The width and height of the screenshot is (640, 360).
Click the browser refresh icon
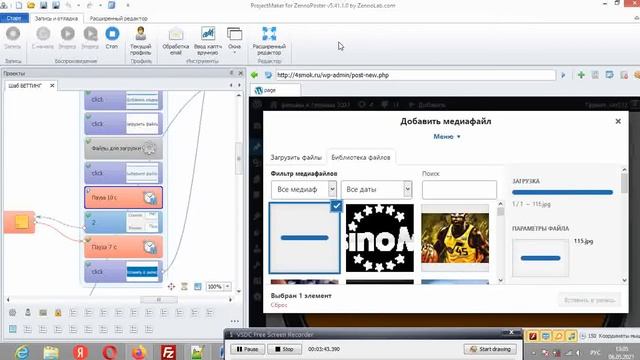tap(268, 75)
